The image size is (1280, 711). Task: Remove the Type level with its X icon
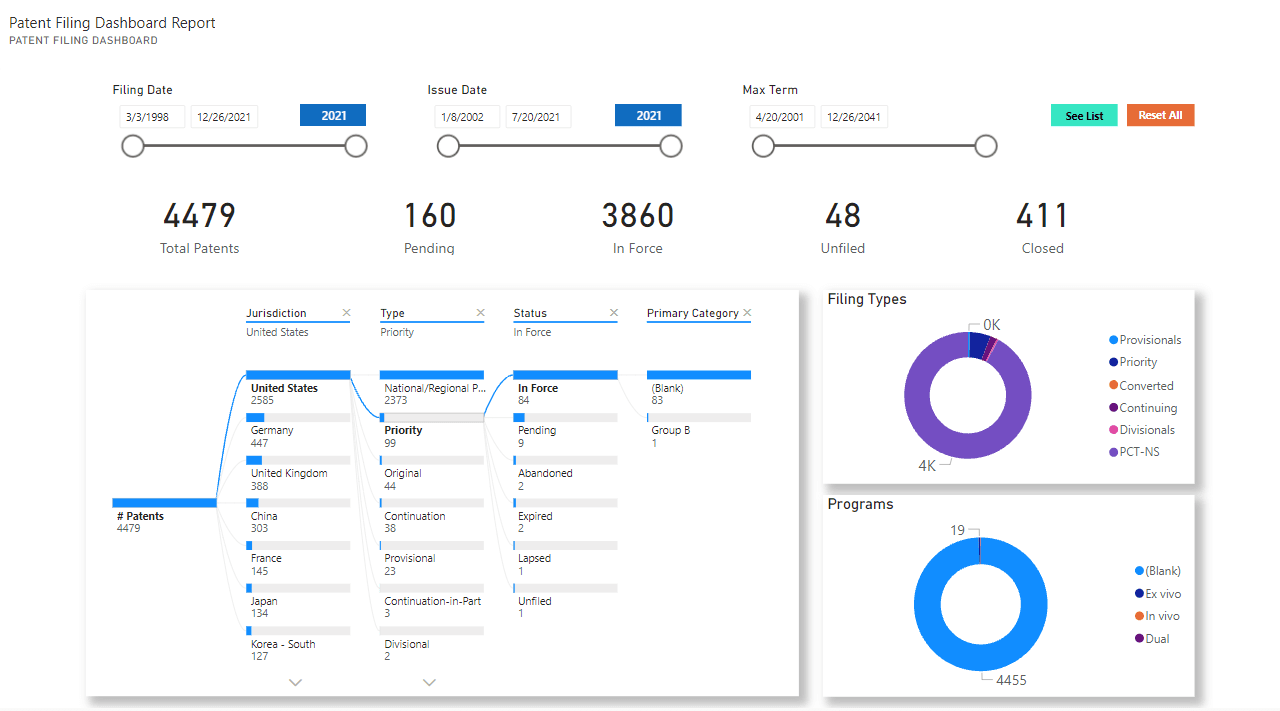[480, 313]
